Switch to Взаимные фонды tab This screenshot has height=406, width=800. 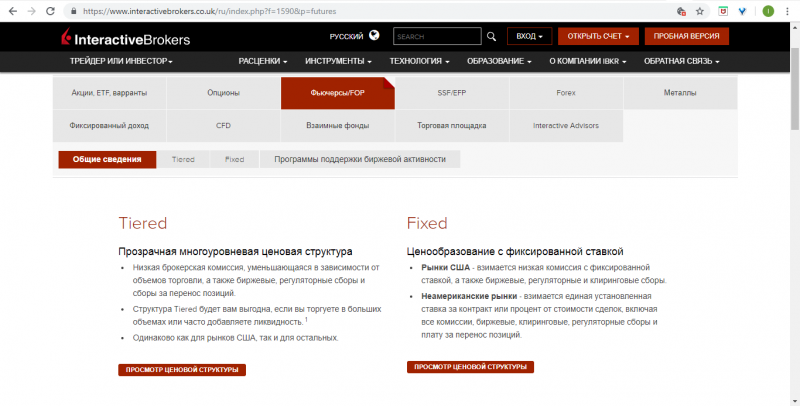point(338,125)
